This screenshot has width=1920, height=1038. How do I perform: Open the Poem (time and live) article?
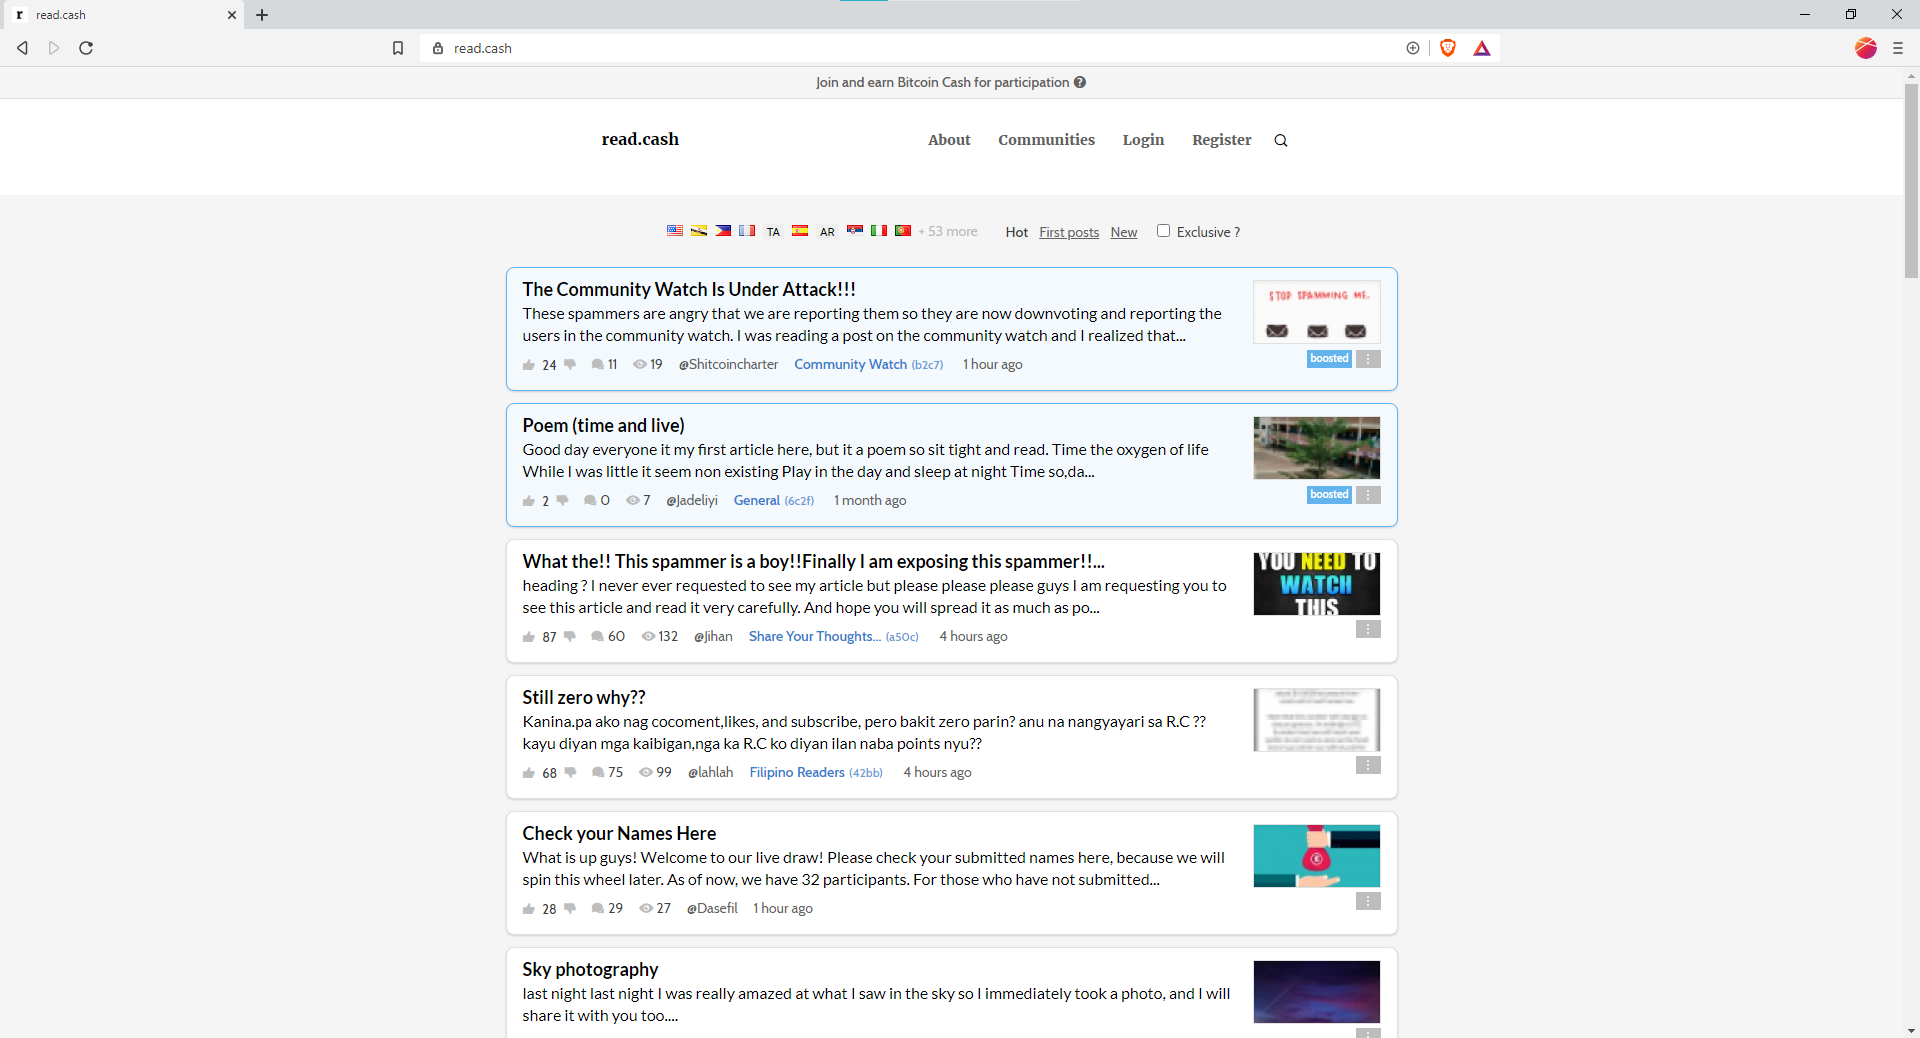click(x=603, y=425)
